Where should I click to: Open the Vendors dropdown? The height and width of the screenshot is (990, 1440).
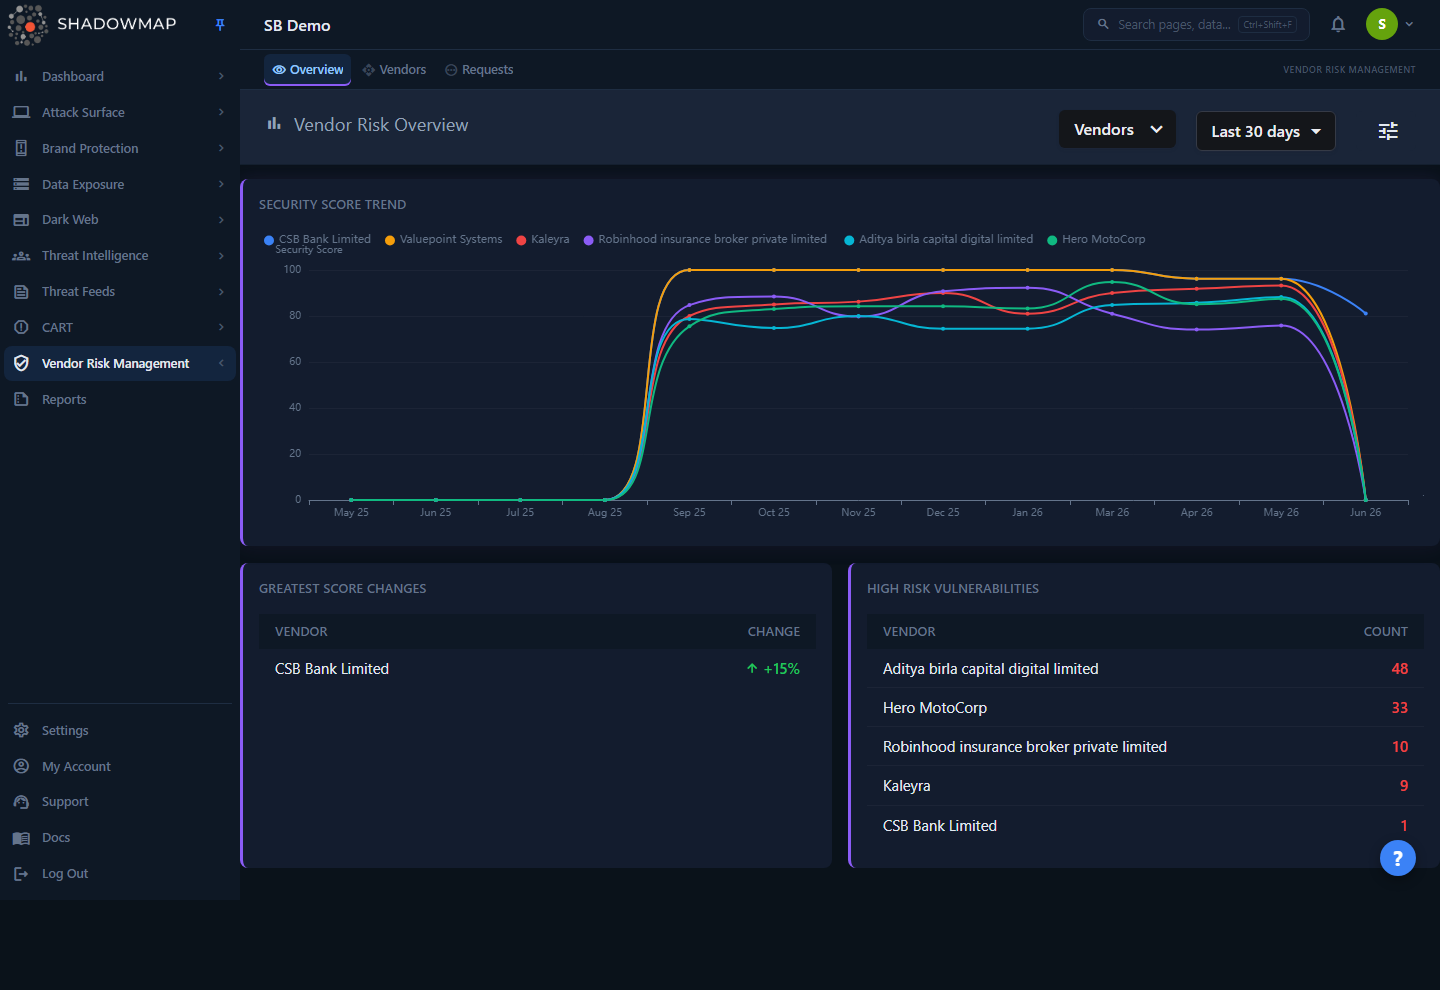click(x=1117, y=129)
